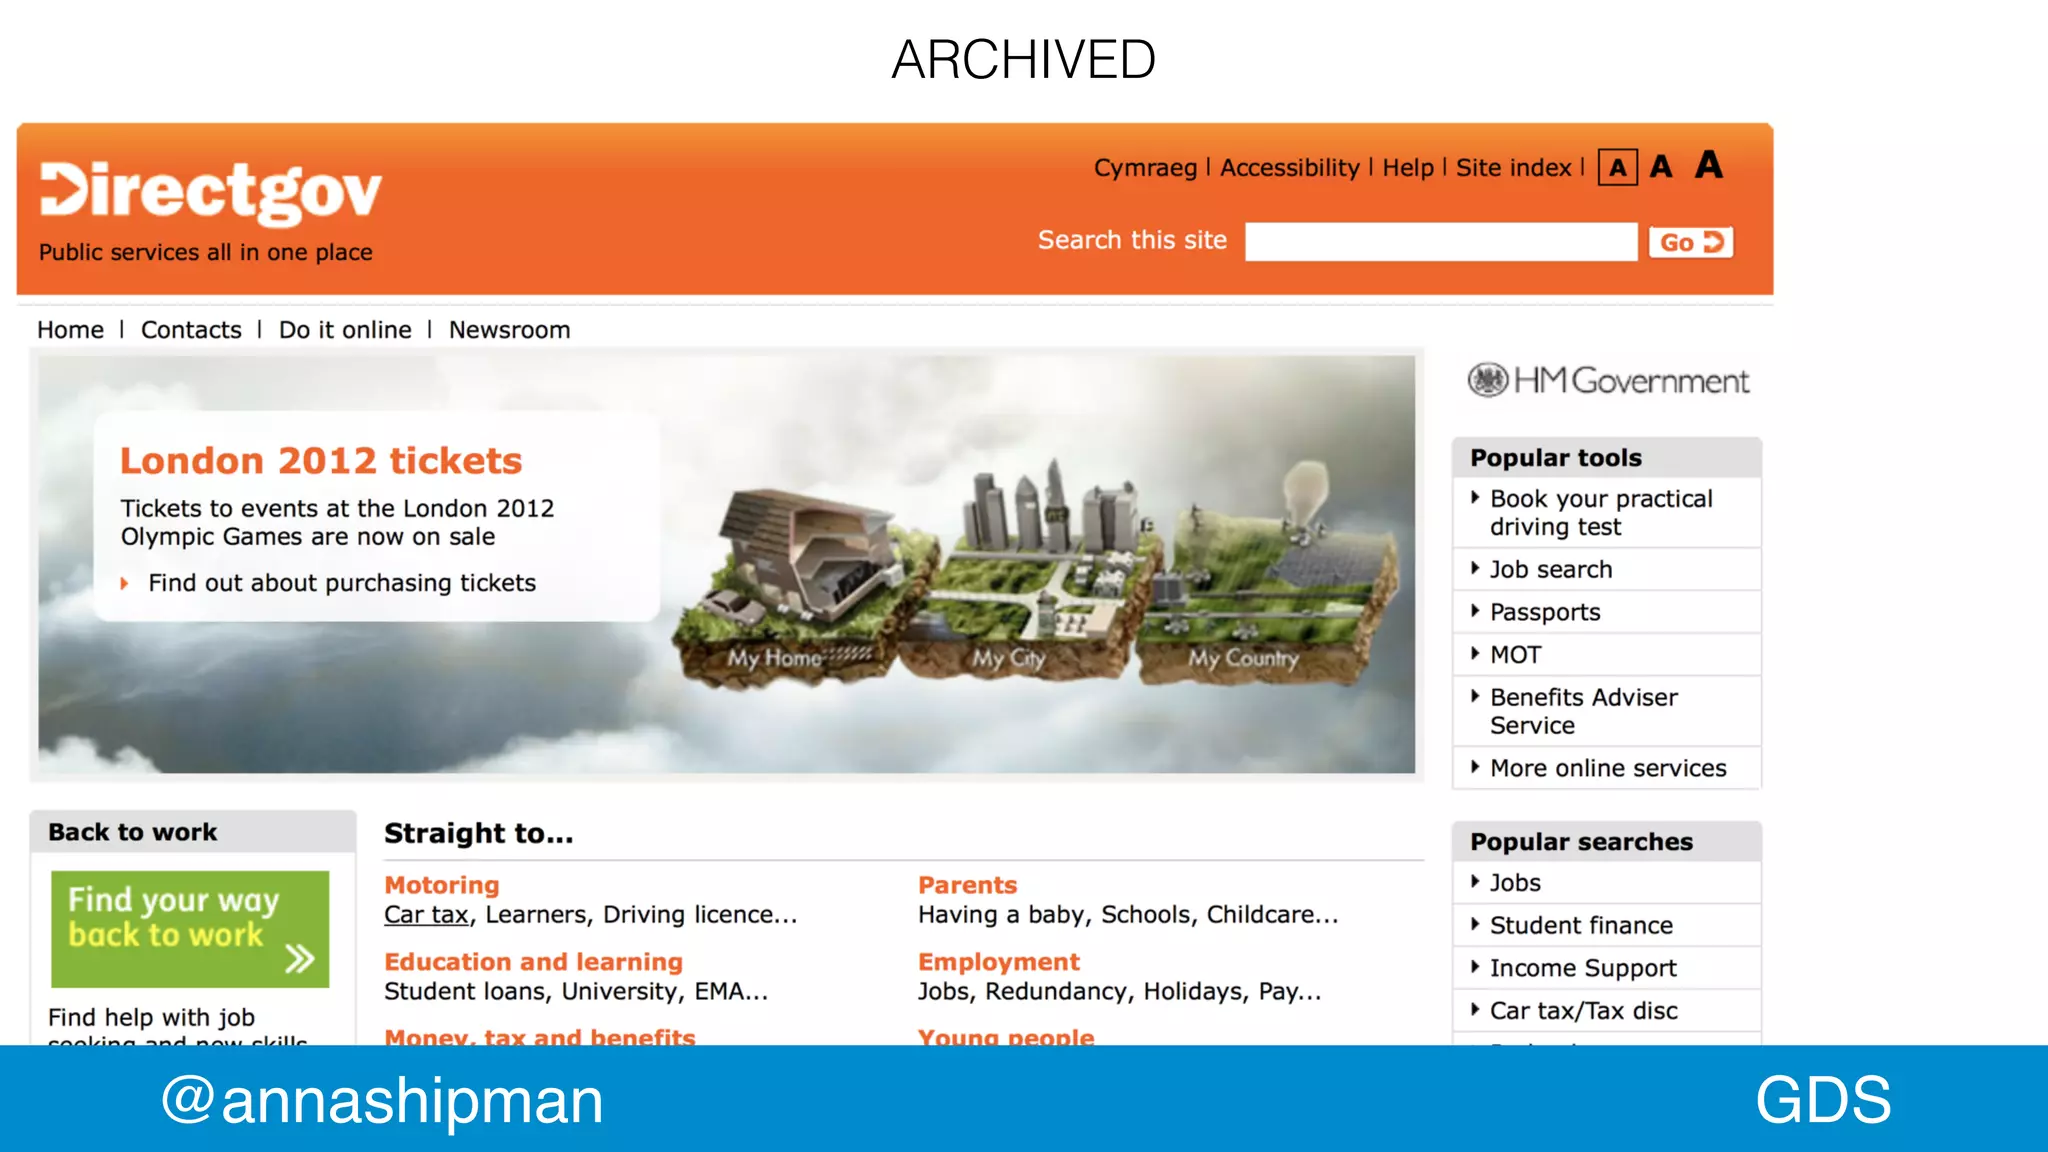Open the Find out about purchasing tickets link
The width and height of the screenshot is (2048, 1152).
342,583
